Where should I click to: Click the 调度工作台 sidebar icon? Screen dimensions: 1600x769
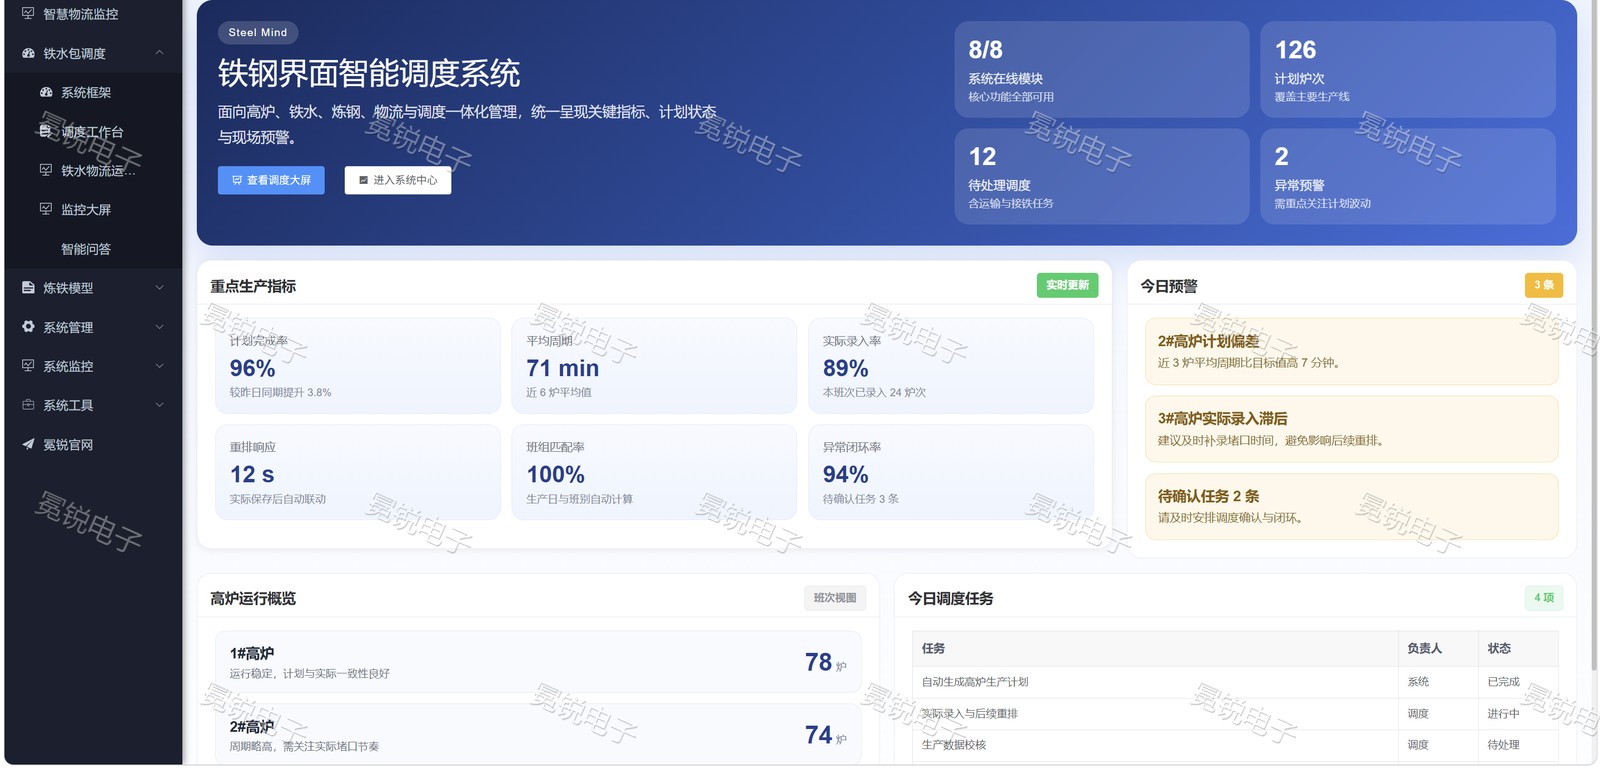click(x=46, y=131)
